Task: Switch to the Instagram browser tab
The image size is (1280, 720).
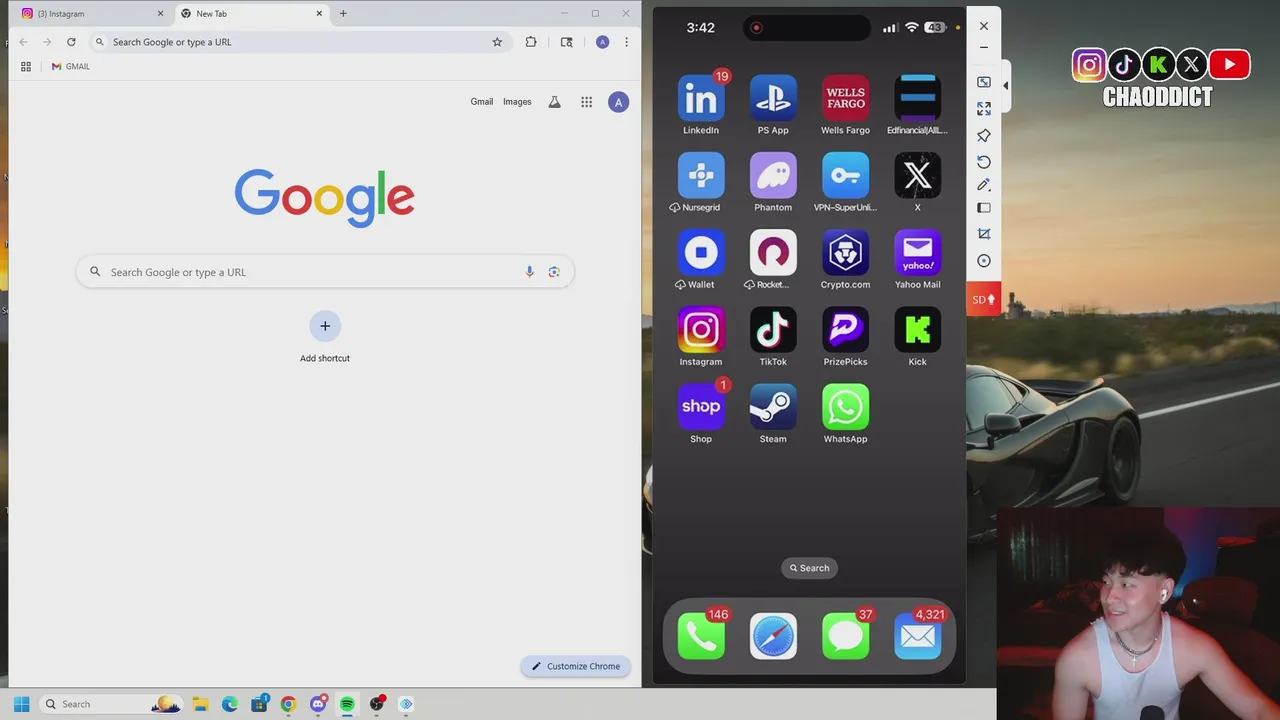Action: coord(91,14)
